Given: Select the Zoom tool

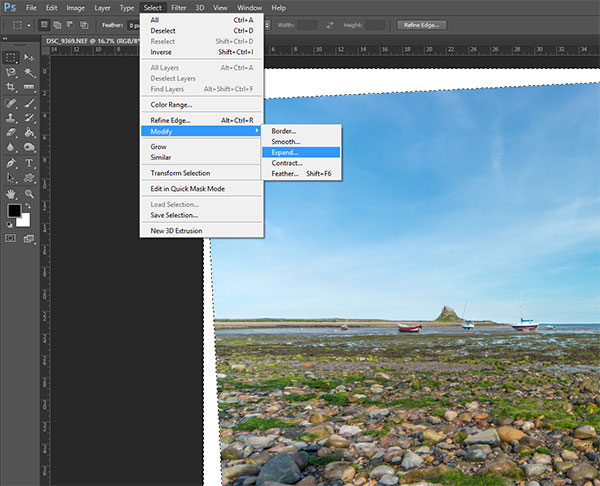Looking at the screenshot, I should coord(29,194).
